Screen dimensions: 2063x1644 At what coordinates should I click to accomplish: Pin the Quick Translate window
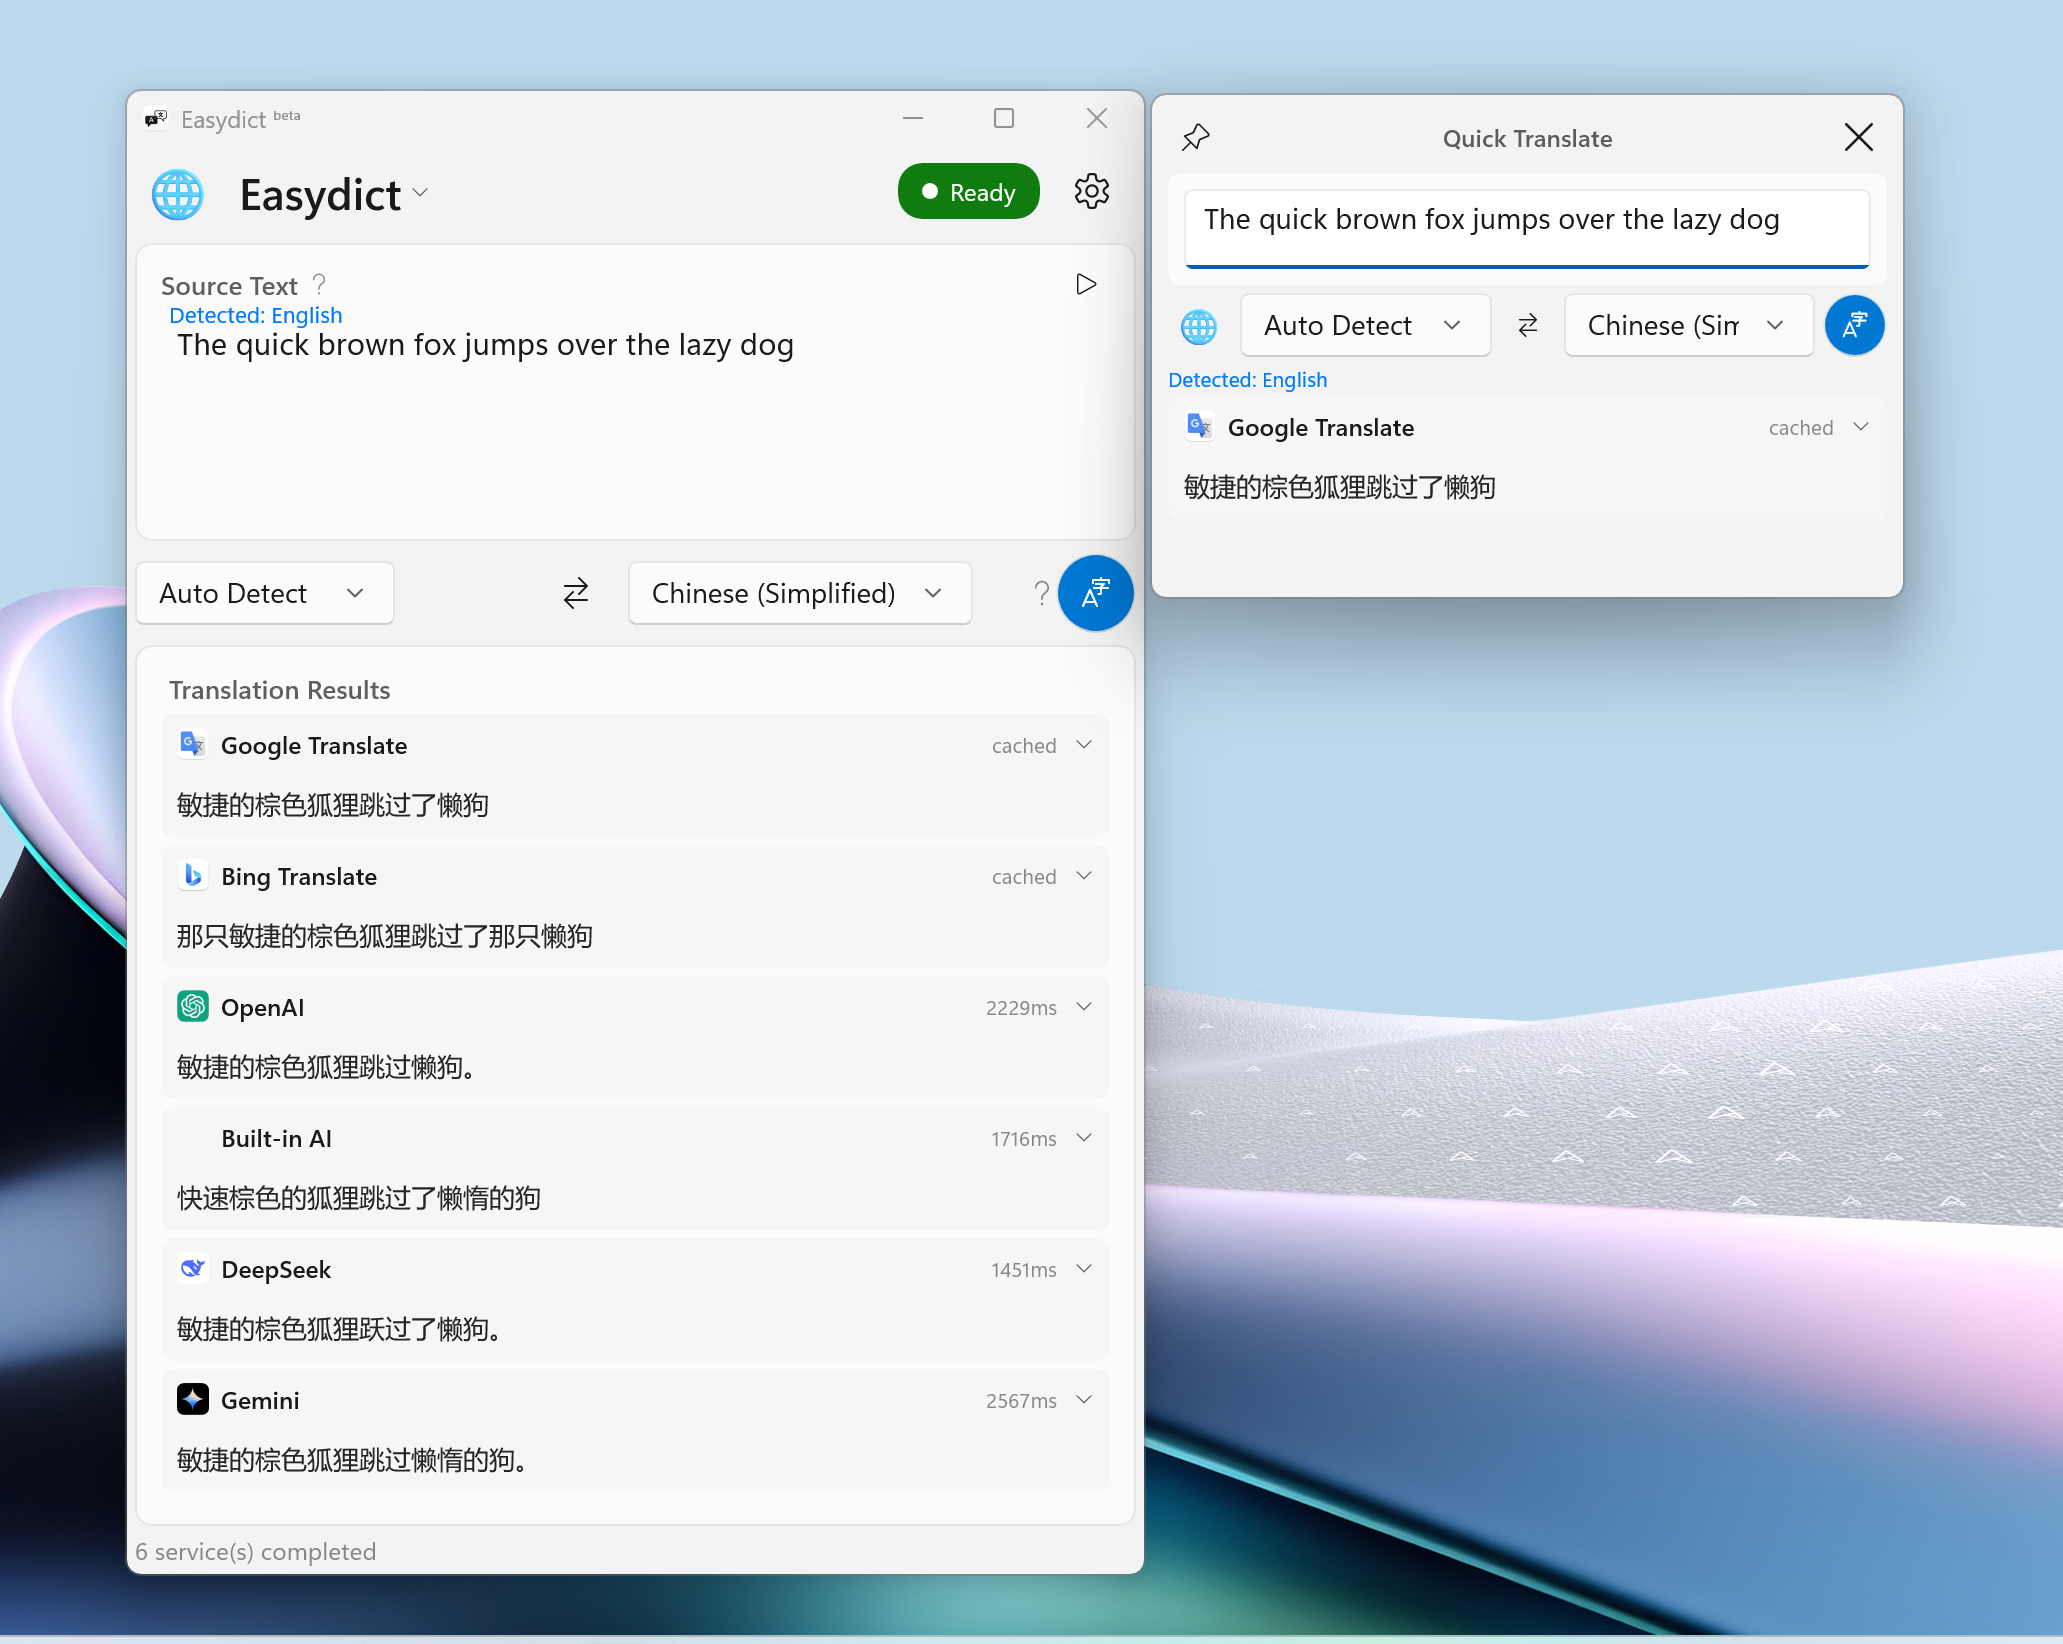pyautogui.click(x=1196, y=137)
